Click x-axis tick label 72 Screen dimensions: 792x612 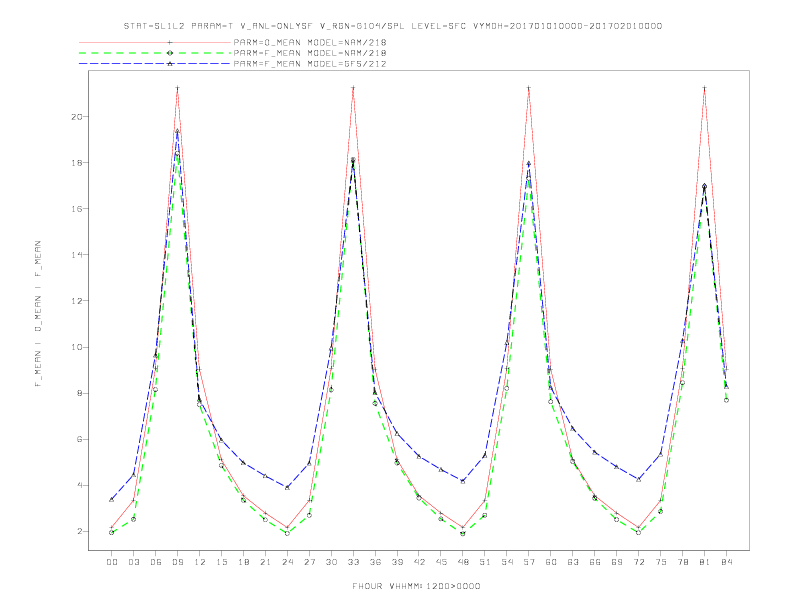[638, 562]
